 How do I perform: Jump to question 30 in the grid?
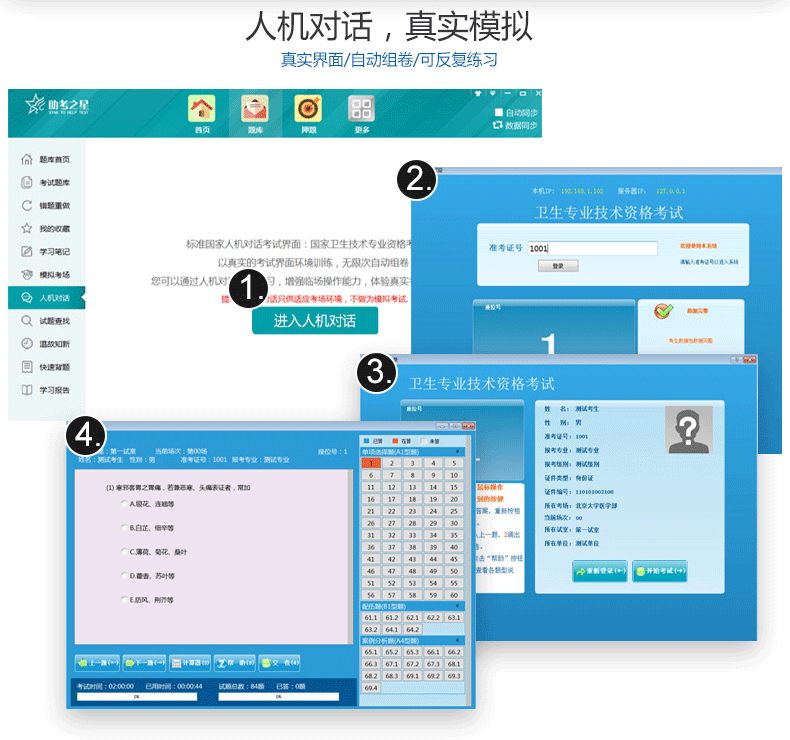click(x=454, y=523)
